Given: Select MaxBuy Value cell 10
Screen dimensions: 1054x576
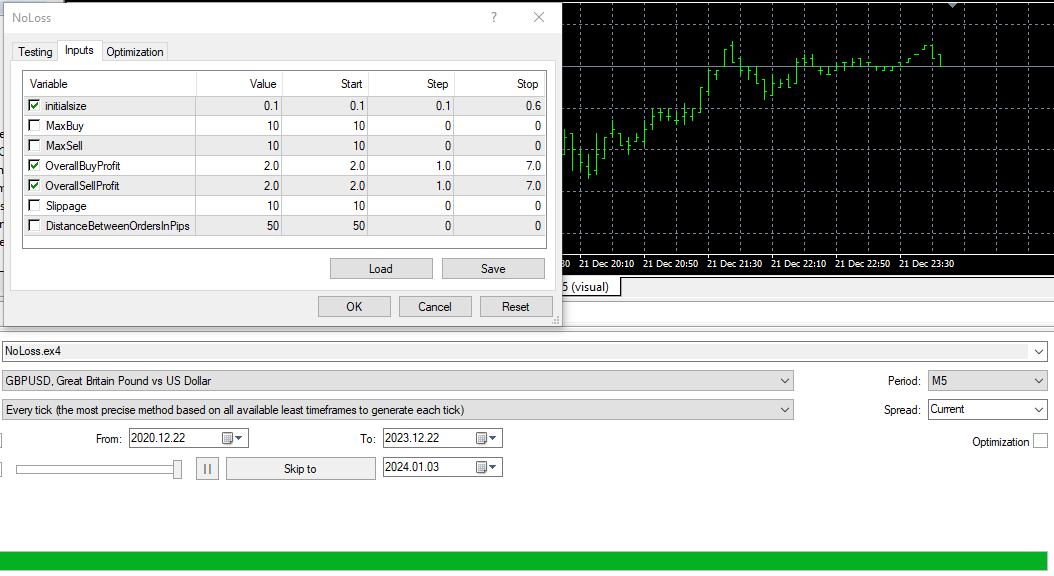Looking at the screenshot, I should [x=239, y=126].
